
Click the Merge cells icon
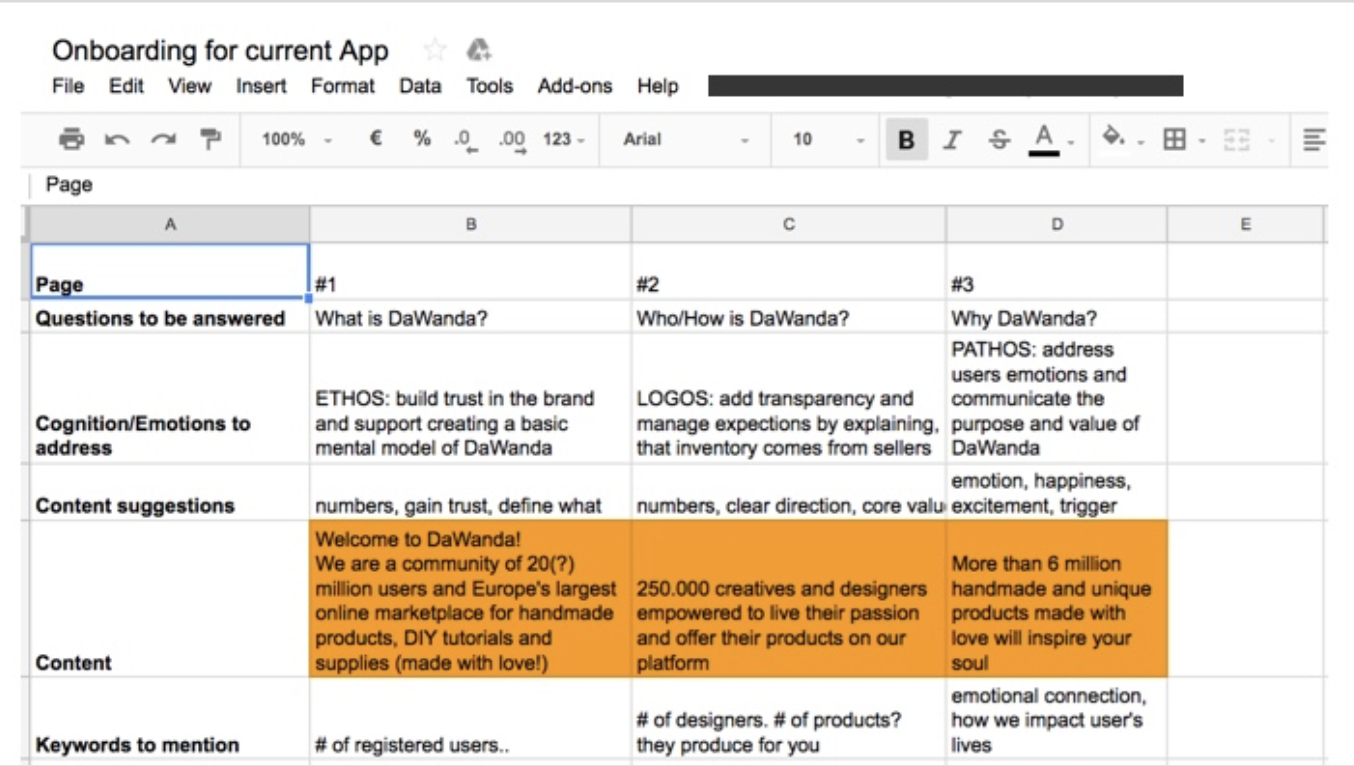(x=1236, y=140)
